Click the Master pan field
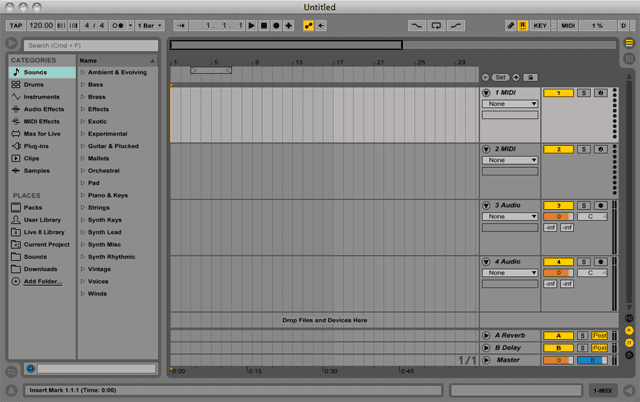The width and height of the screenshot is (640, 402). pos(592,360)
